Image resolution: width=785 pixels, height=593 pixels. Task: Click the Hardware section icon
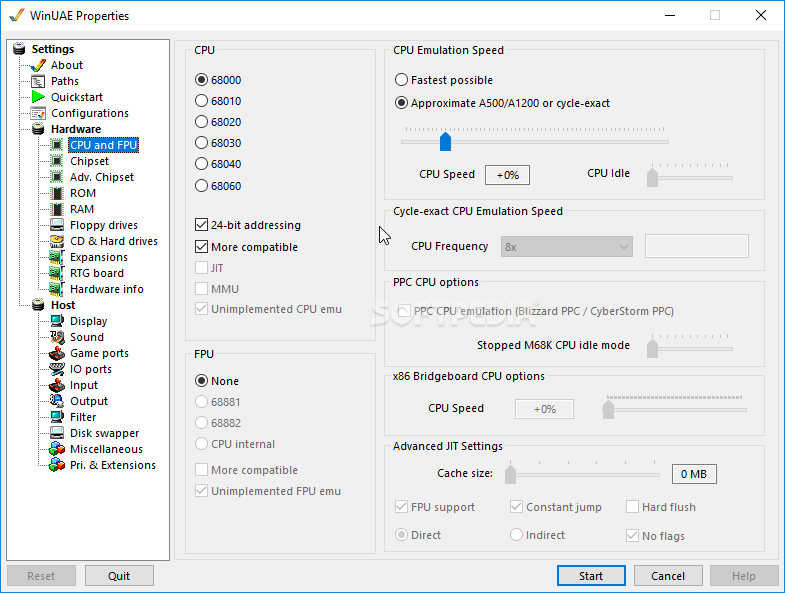click(38, 129)
